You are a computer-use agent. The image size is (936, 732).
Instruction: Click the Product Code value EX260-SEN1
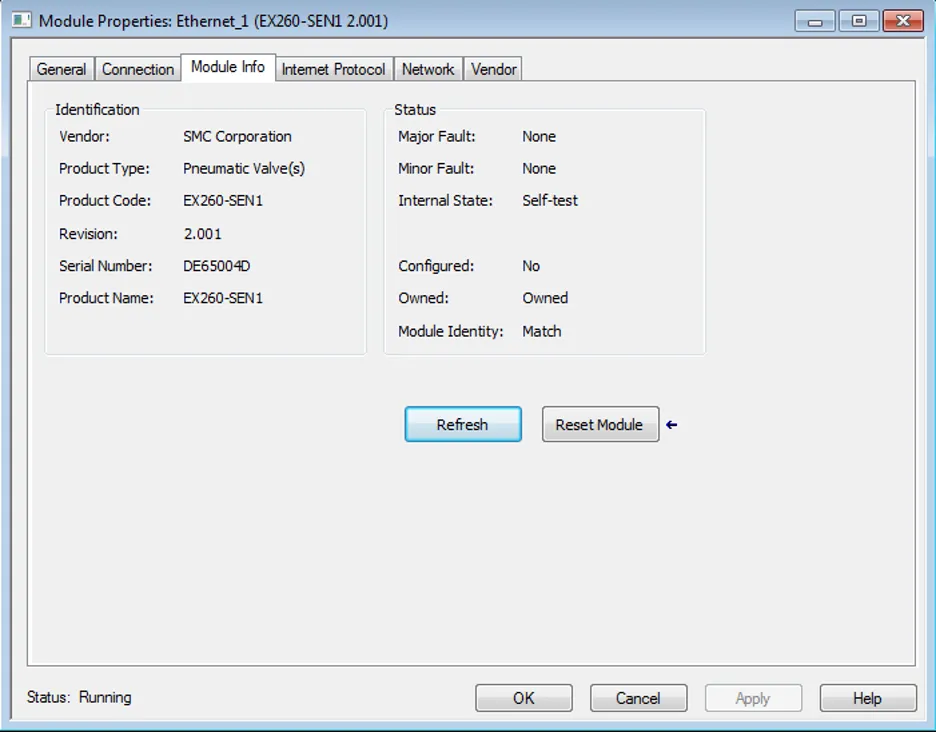click(223, 201)
